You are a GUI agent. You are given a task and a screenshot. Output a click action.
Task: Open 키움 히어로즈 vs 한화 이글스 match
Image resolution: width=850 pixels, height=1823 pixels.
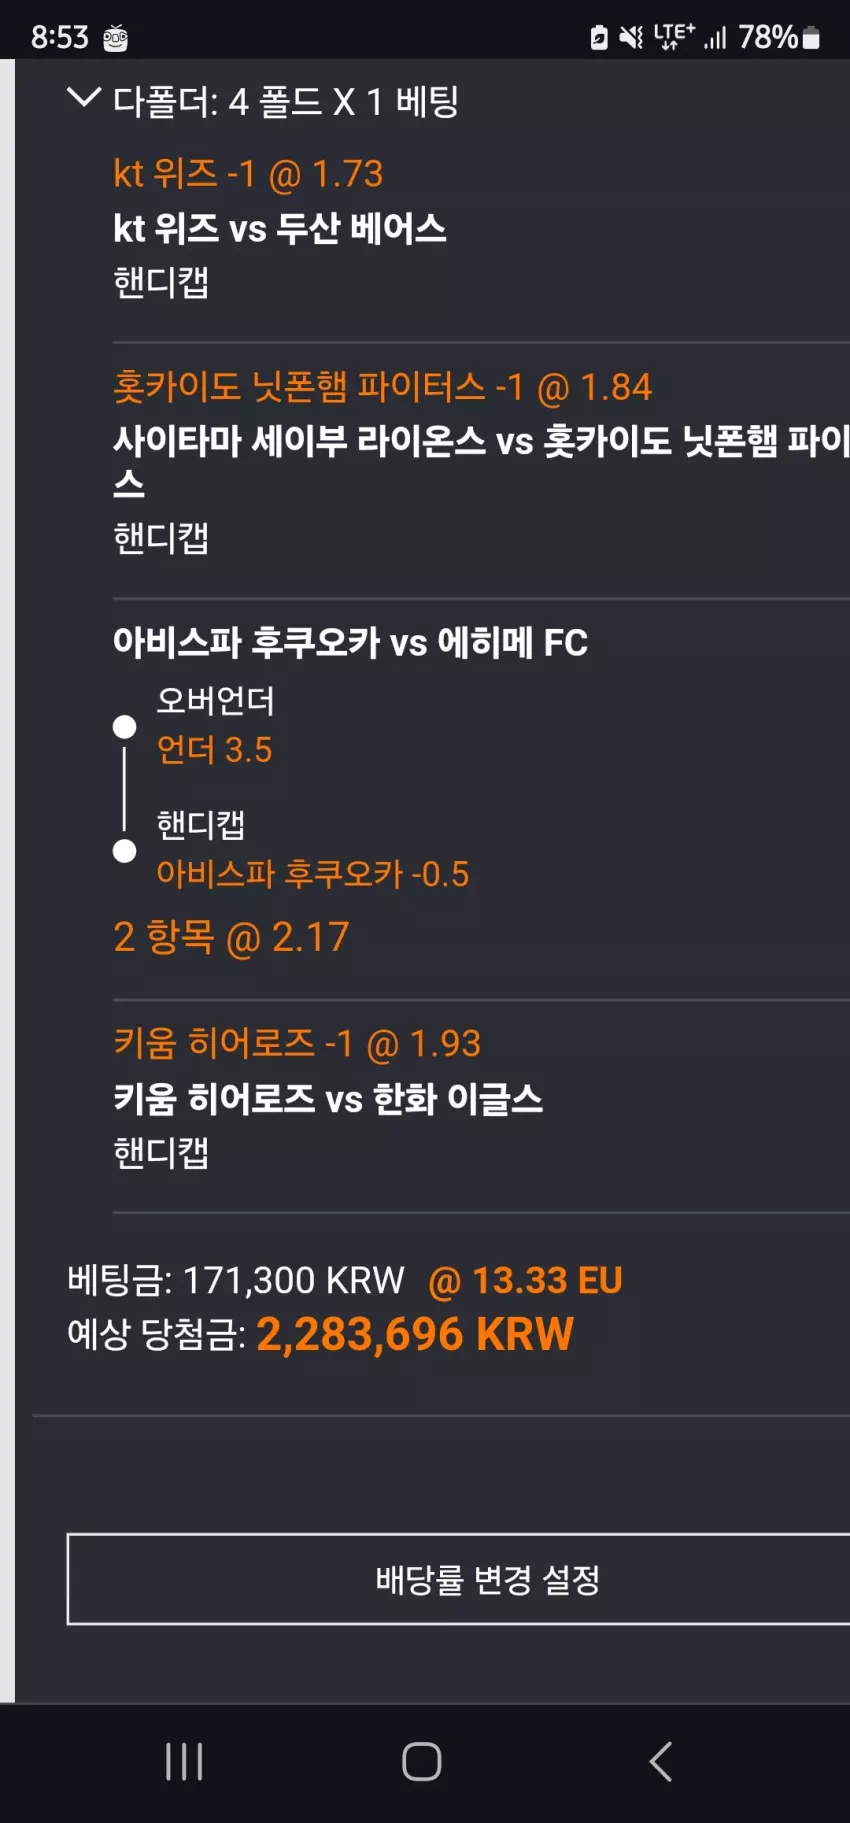tap(328, 1099)
